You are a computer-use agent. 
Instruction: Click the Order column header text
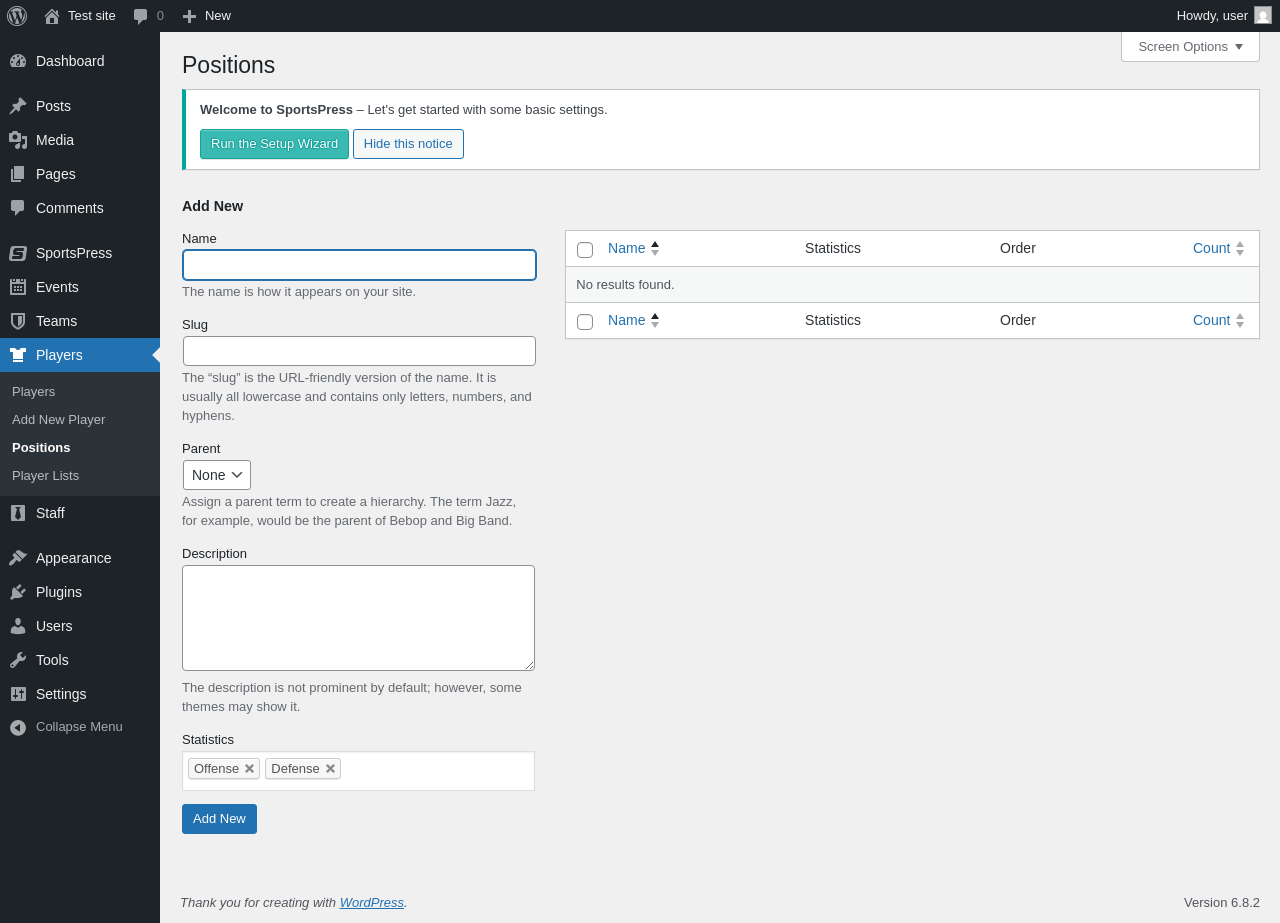(x=1018, y=248)
